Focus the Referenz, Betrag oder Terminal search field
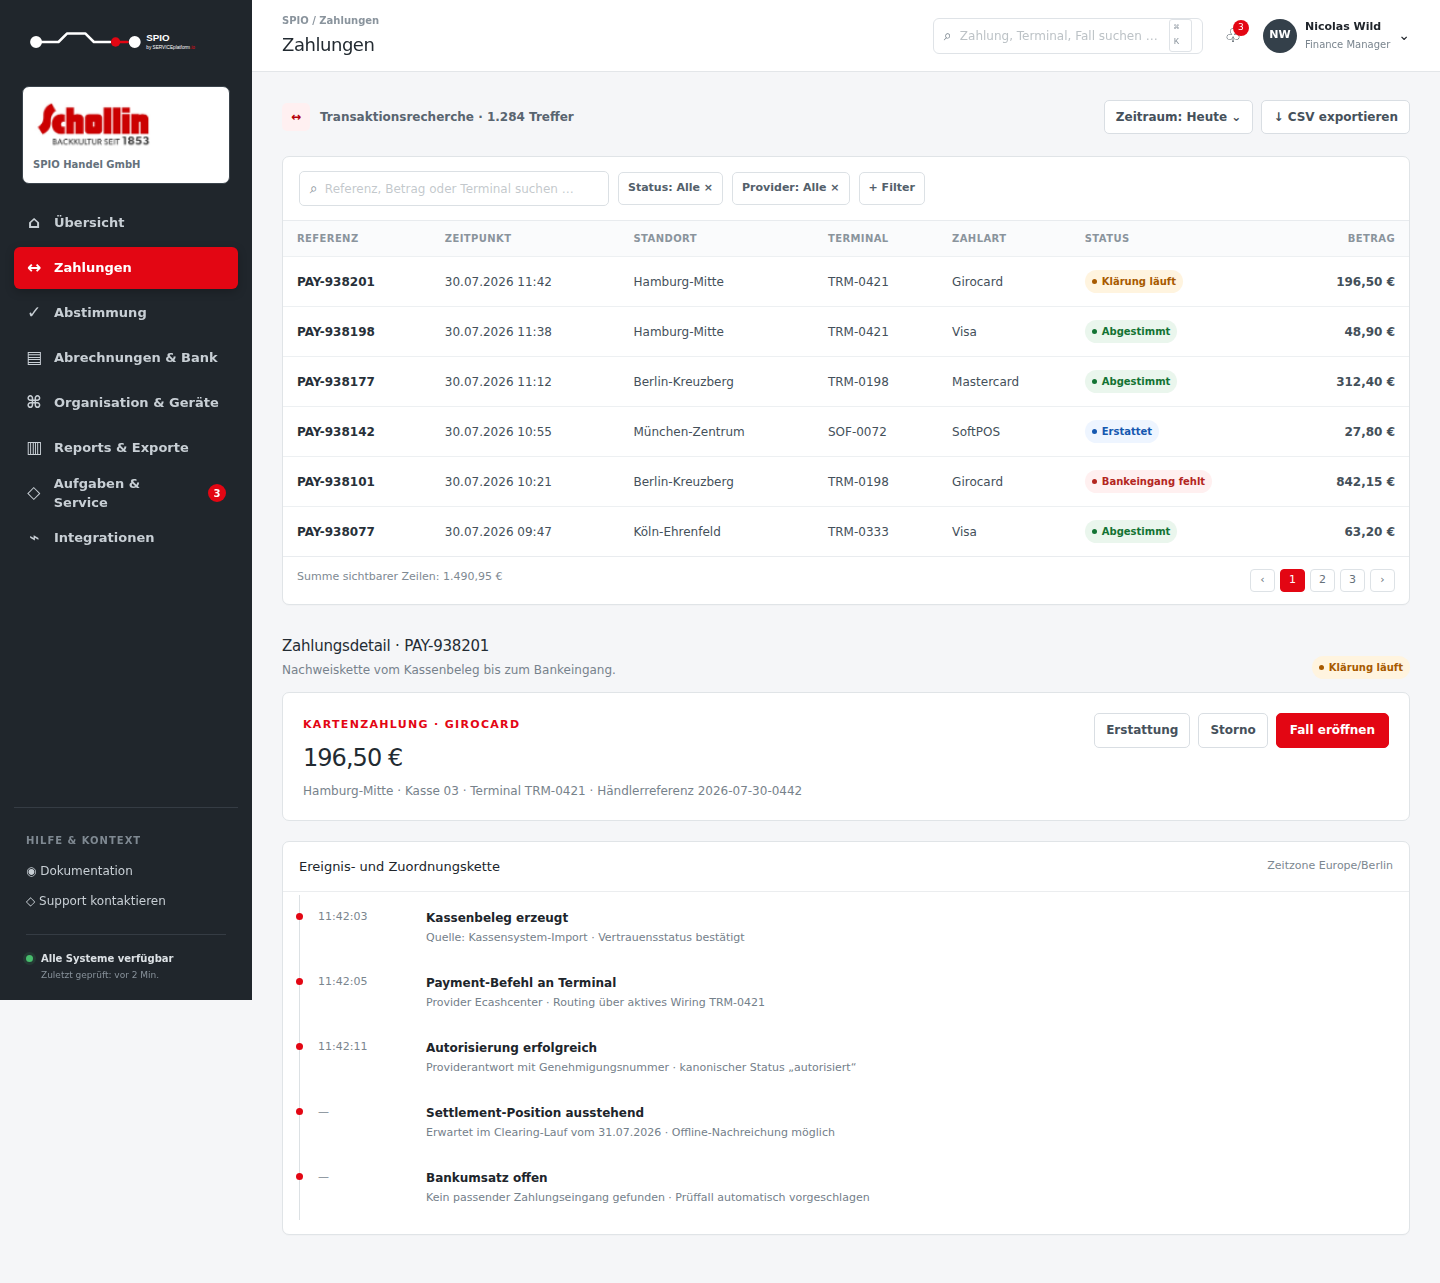 [454, 188]
